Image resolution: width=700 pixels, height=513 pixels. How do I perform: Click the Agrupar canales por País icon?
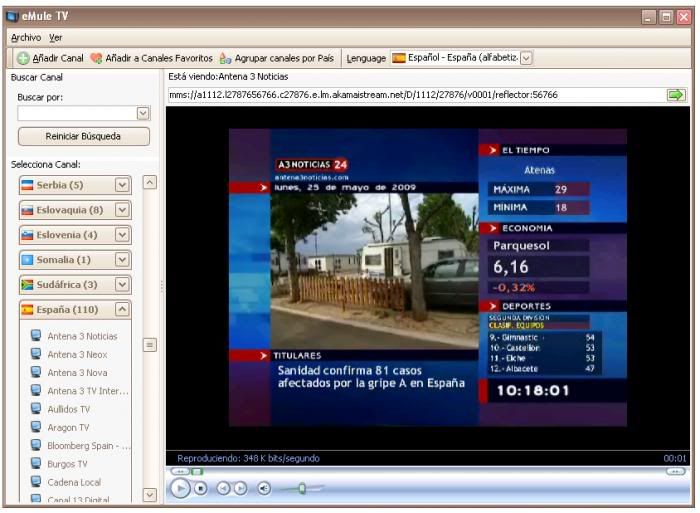click(225, 58)
